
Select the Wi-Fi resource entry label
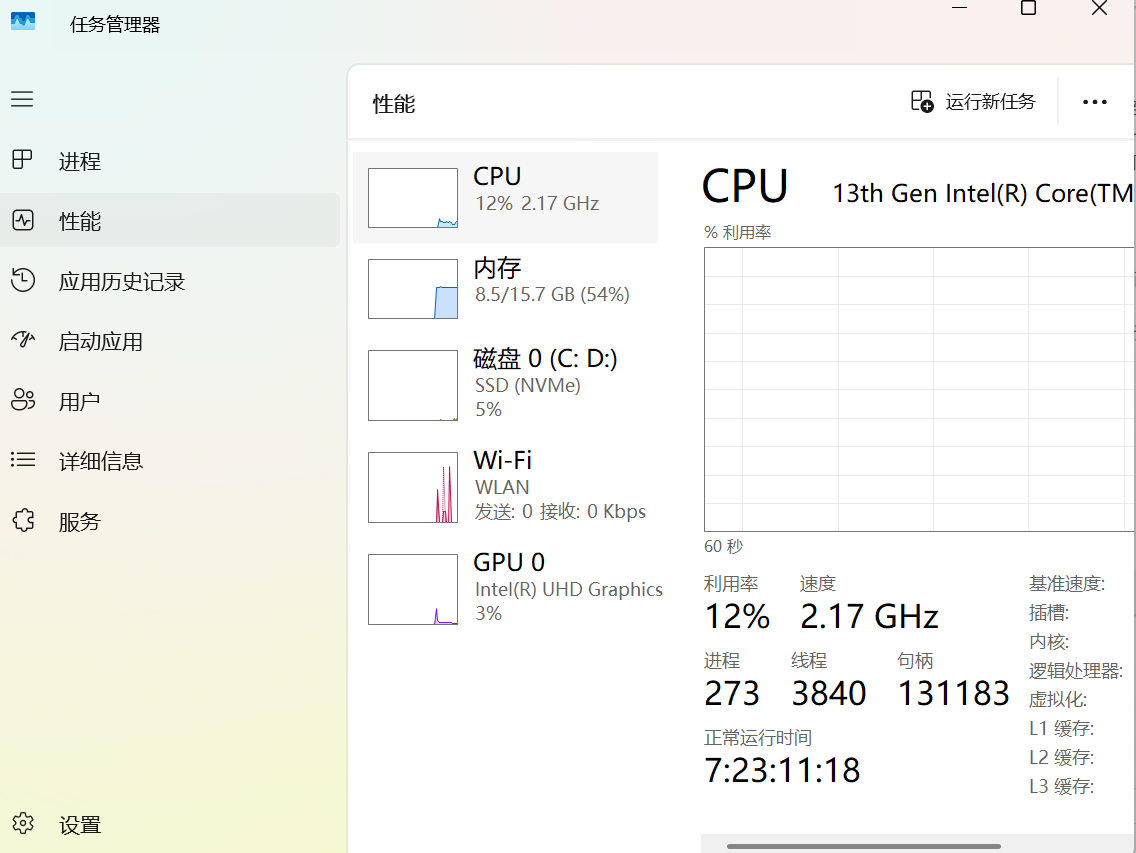(503, 460)
